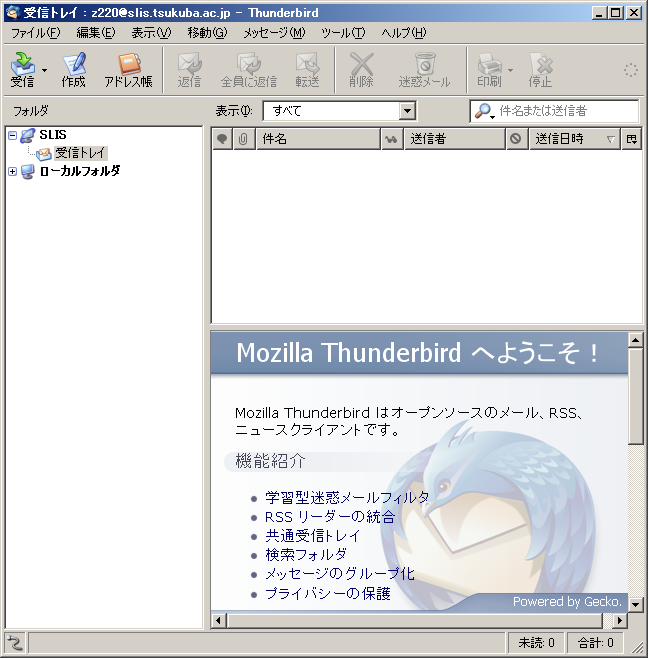Sort by thread column icon

(x=222, y=139)
